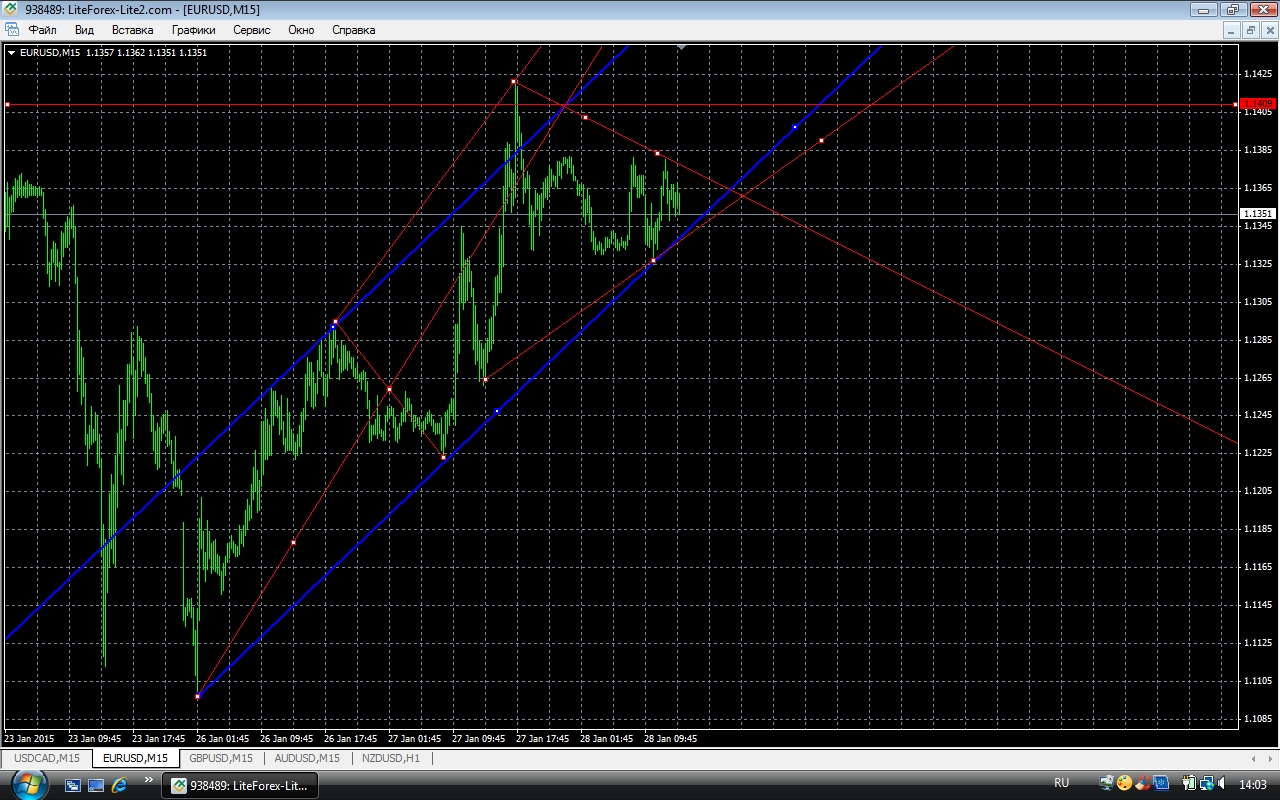Click the MetaTrader document icon in the menu bar
This screenshot has height=800, width=1280.
tap(13, 30)
